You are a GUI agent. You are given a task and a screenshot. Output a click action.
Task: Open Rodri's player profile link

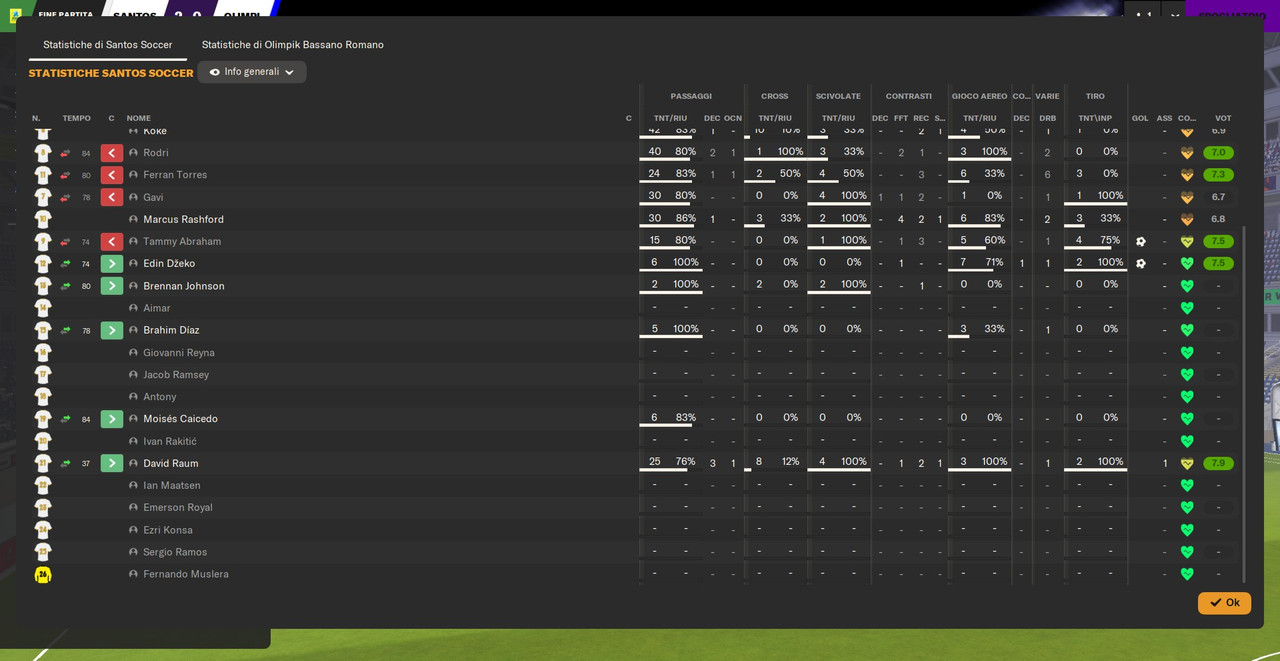tap(156, 153)
